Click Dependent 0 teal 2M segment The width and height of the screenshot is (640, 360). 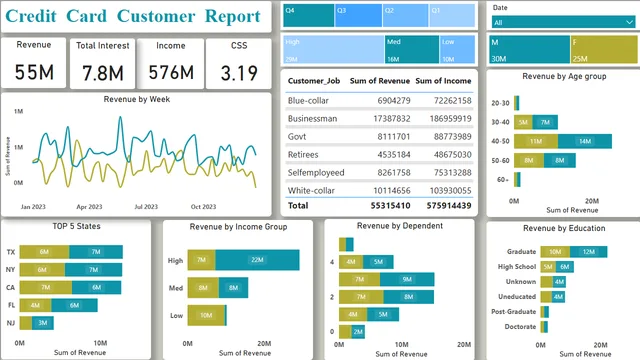(x=358, y=332)
